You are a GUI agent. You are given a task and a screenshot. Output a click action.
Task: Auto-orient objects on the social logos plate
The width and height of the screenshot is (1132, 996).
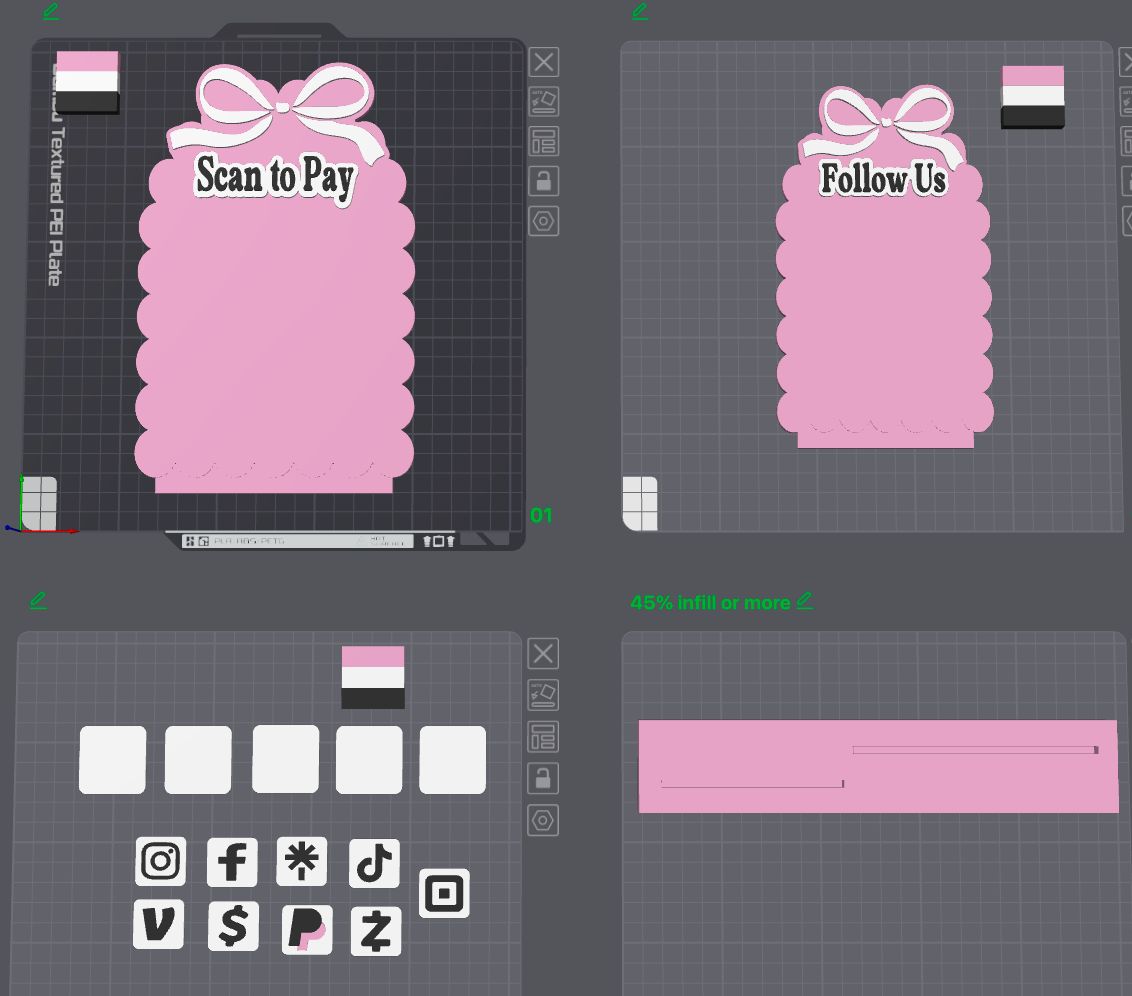(543, 695)
